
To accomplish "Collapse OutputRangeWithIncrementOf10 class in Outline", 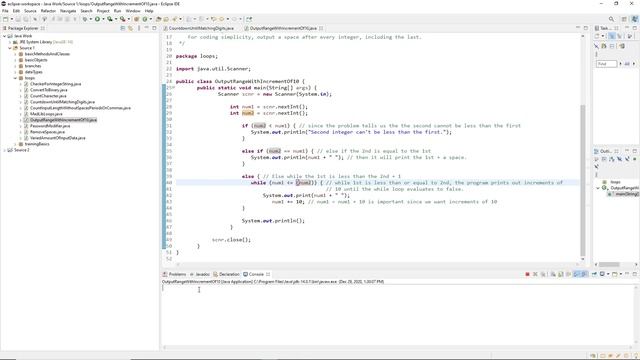I will [598, 188].
